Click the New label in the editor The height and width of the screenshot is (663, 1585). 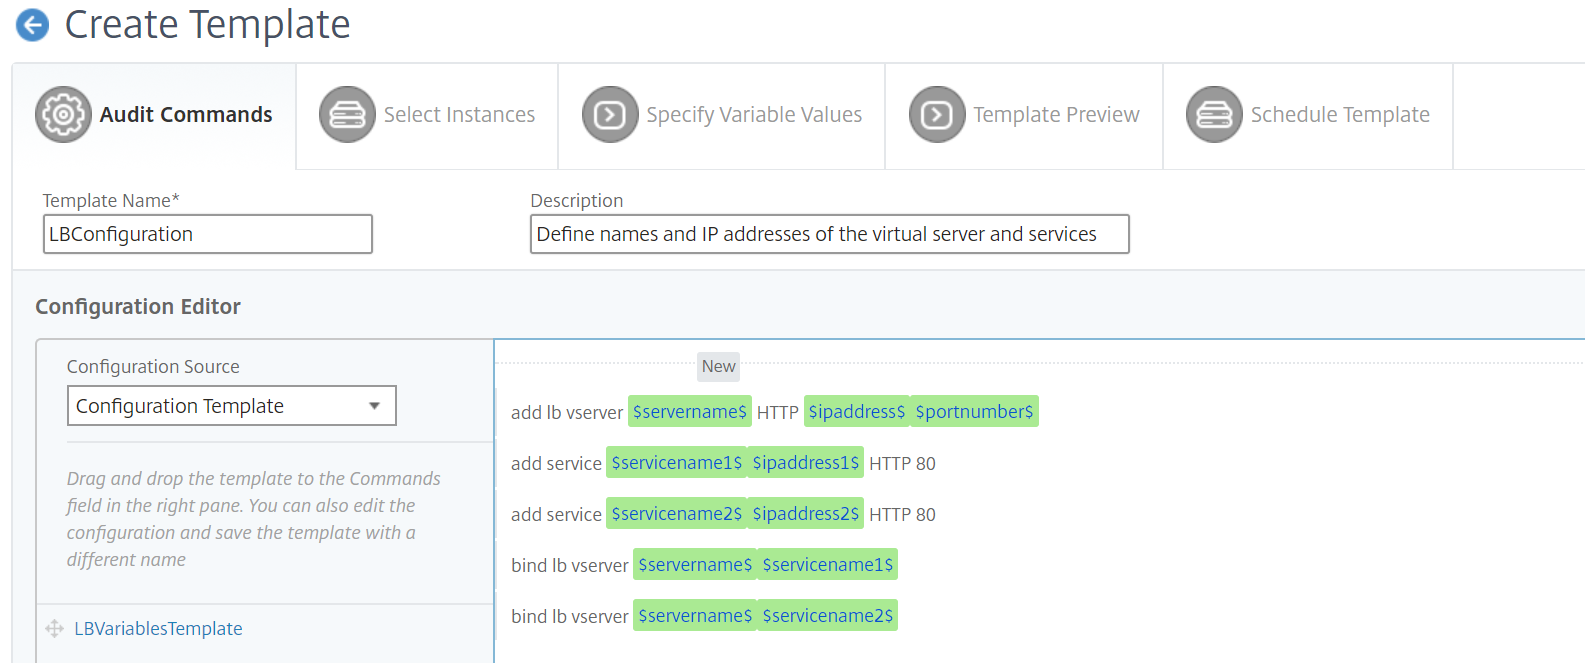(718, 366)
